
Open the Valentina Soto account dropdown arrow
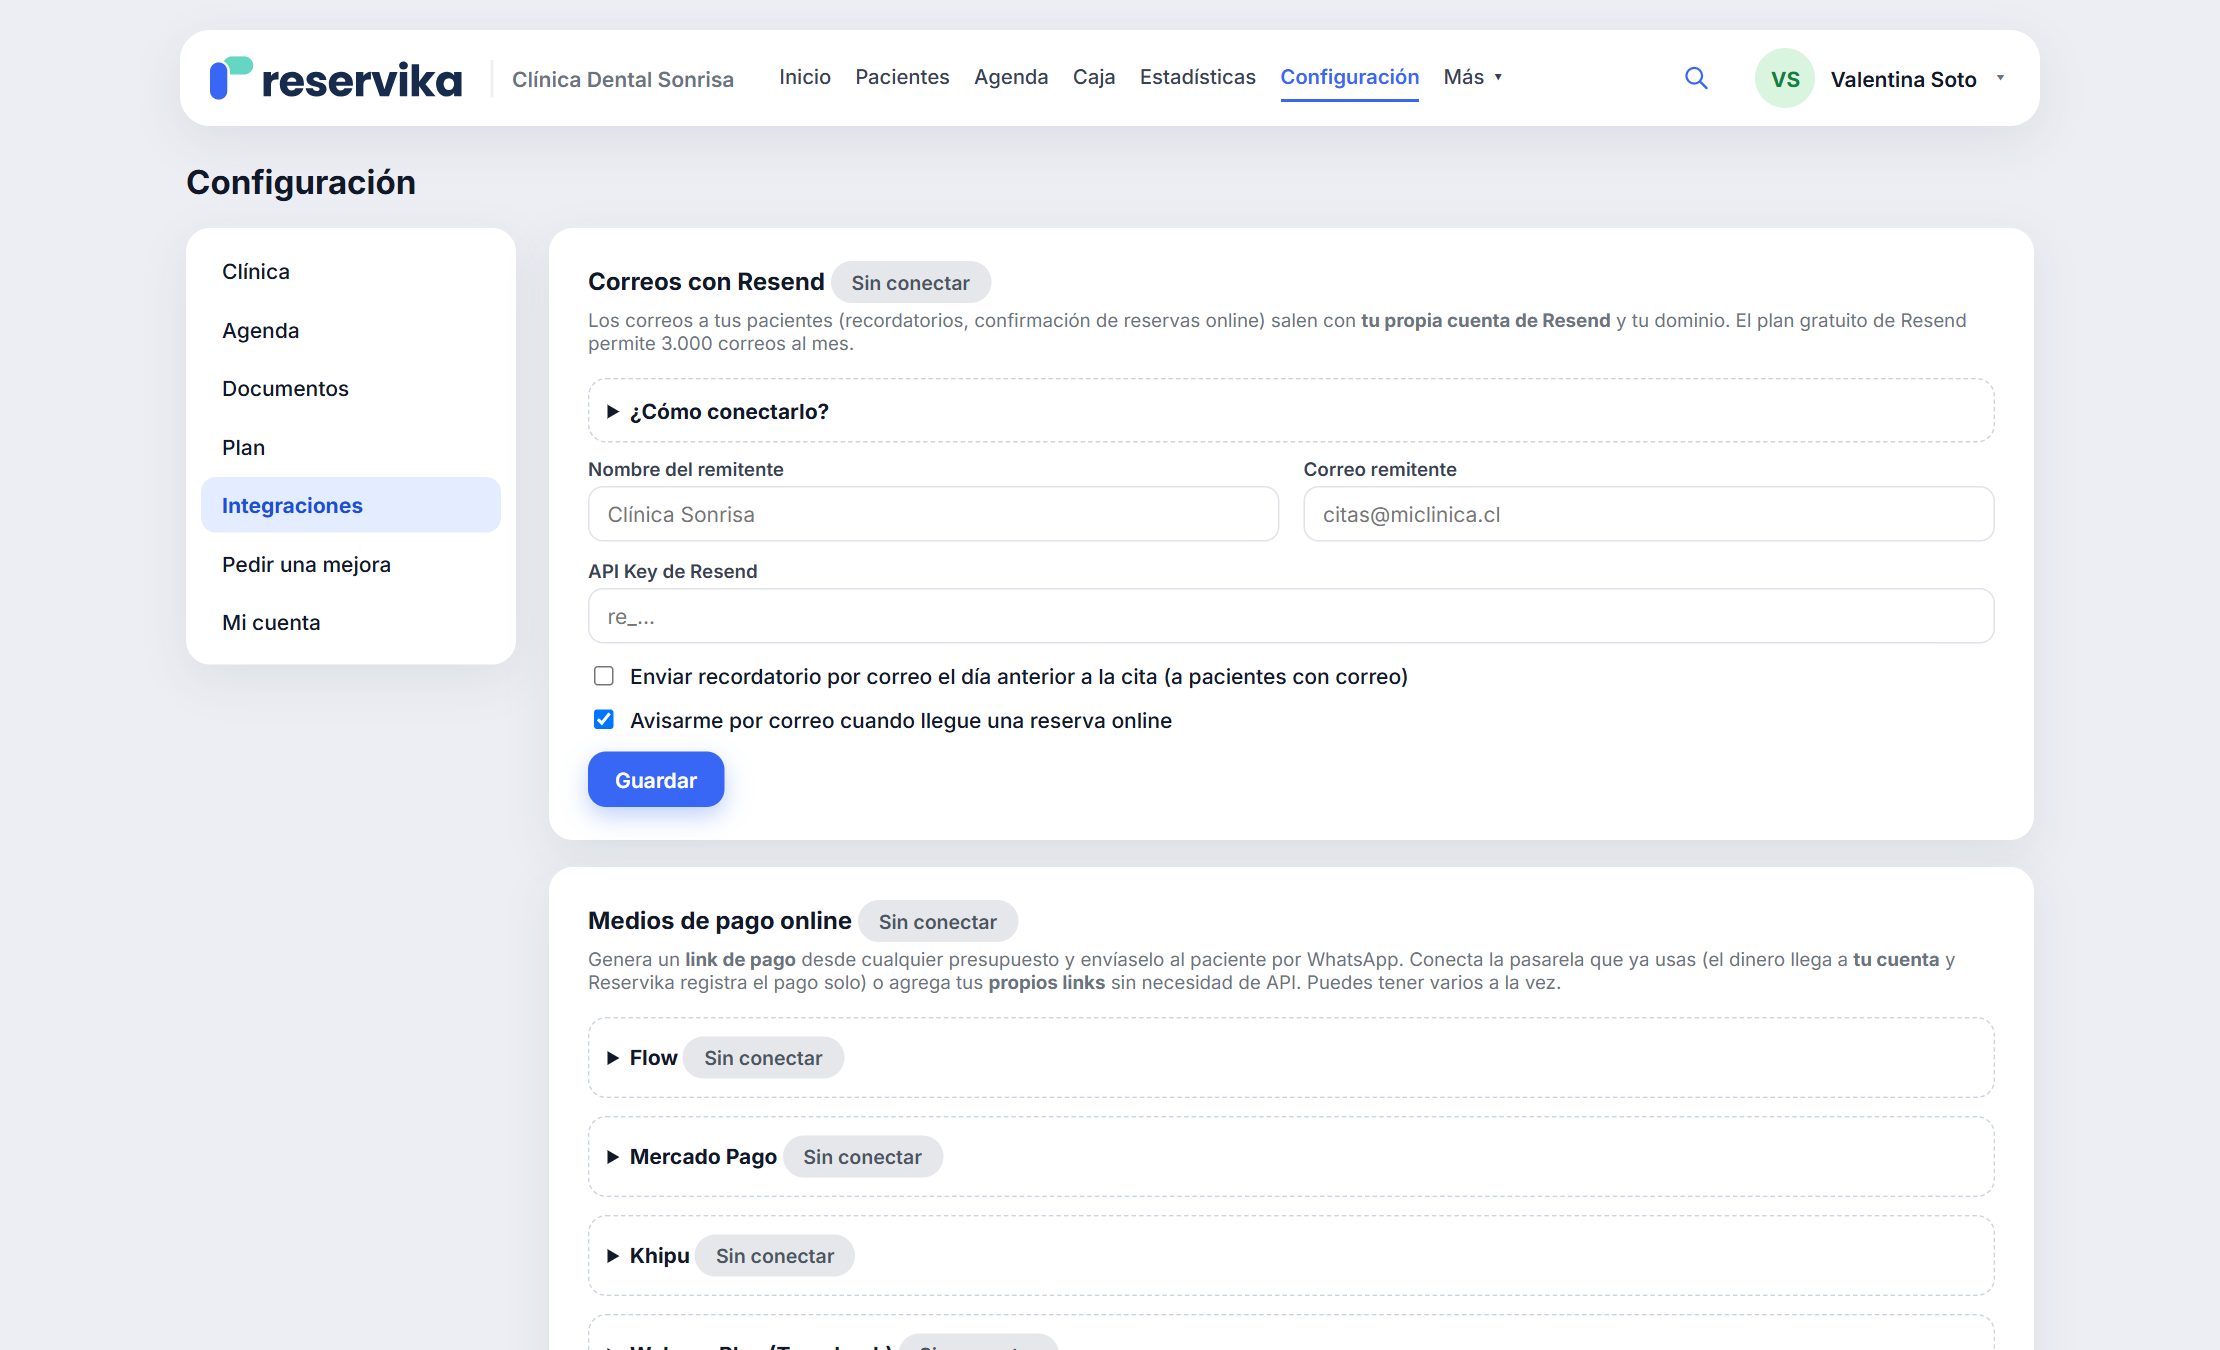click(2000, 78)
